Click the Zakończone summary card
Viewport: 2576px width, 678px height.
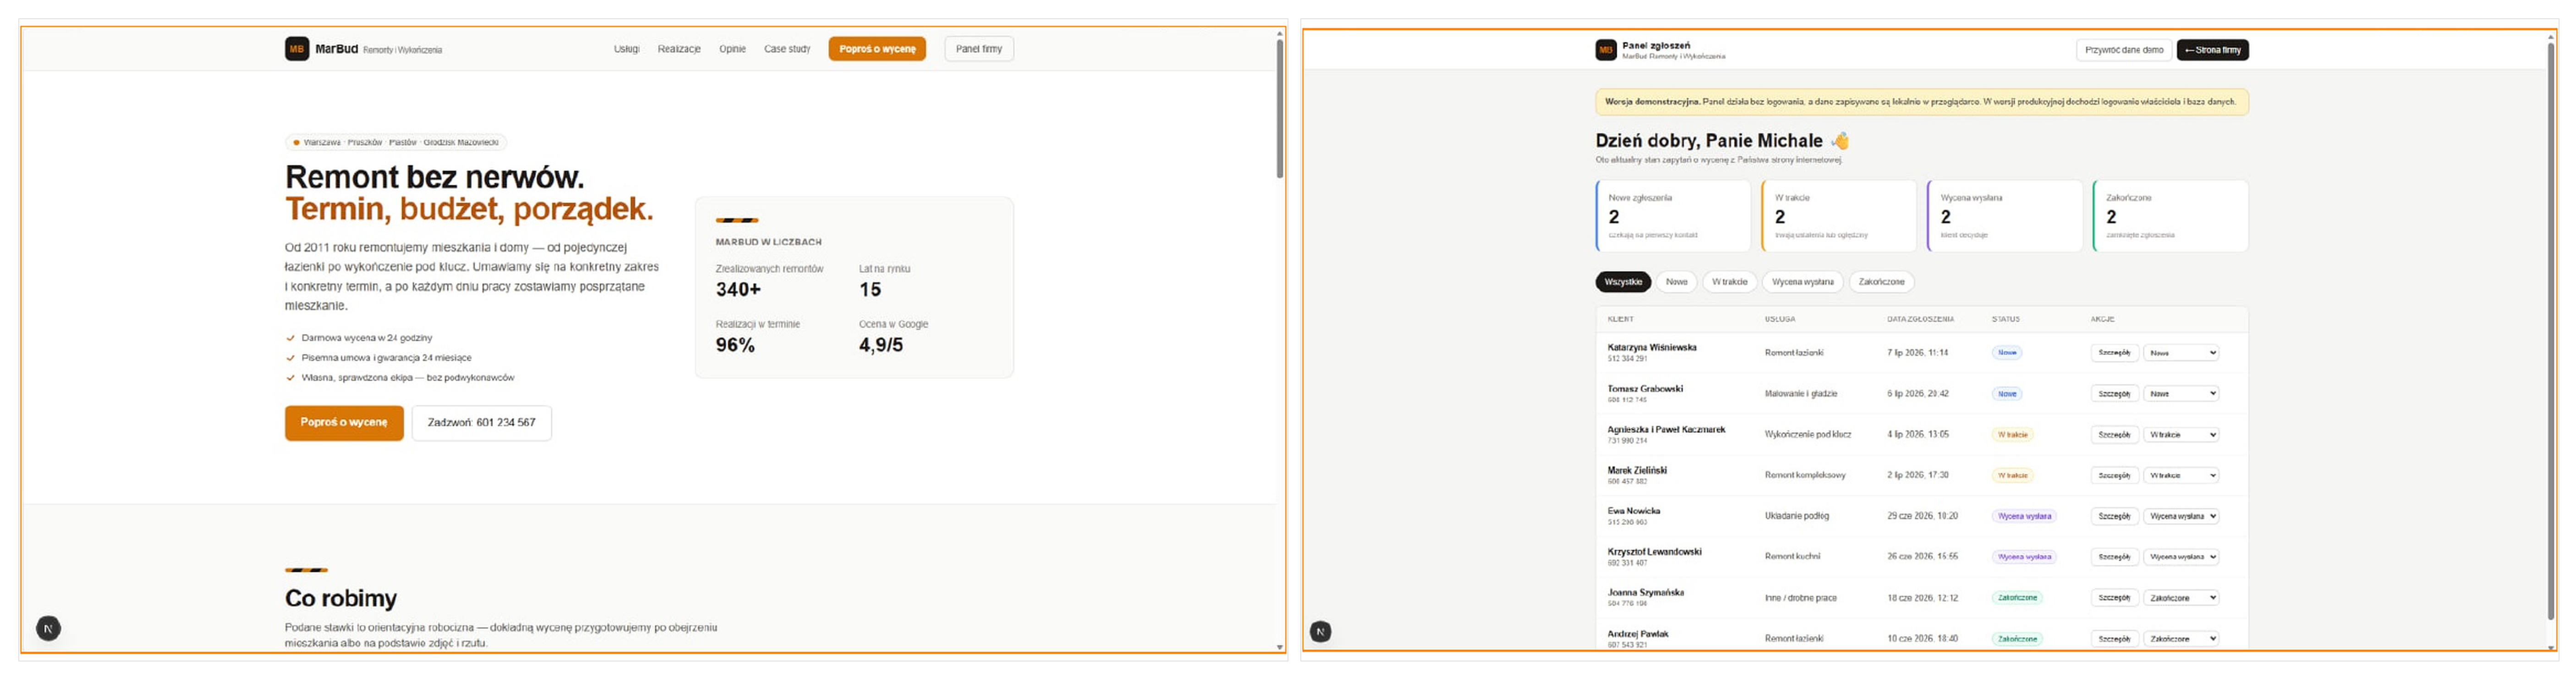tap(2171, 216)
